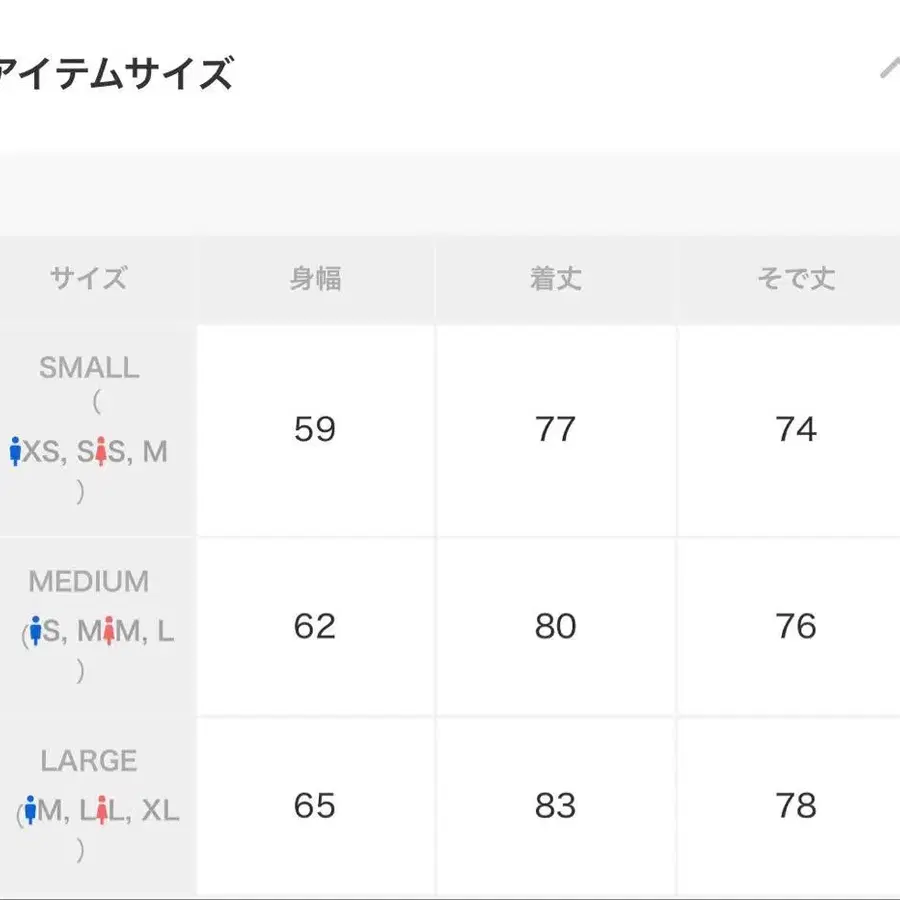Select the blue male figure beside MEDIUM
Image resolution: width=900 pixels, height=900 pixels.
tap(35, 630)
